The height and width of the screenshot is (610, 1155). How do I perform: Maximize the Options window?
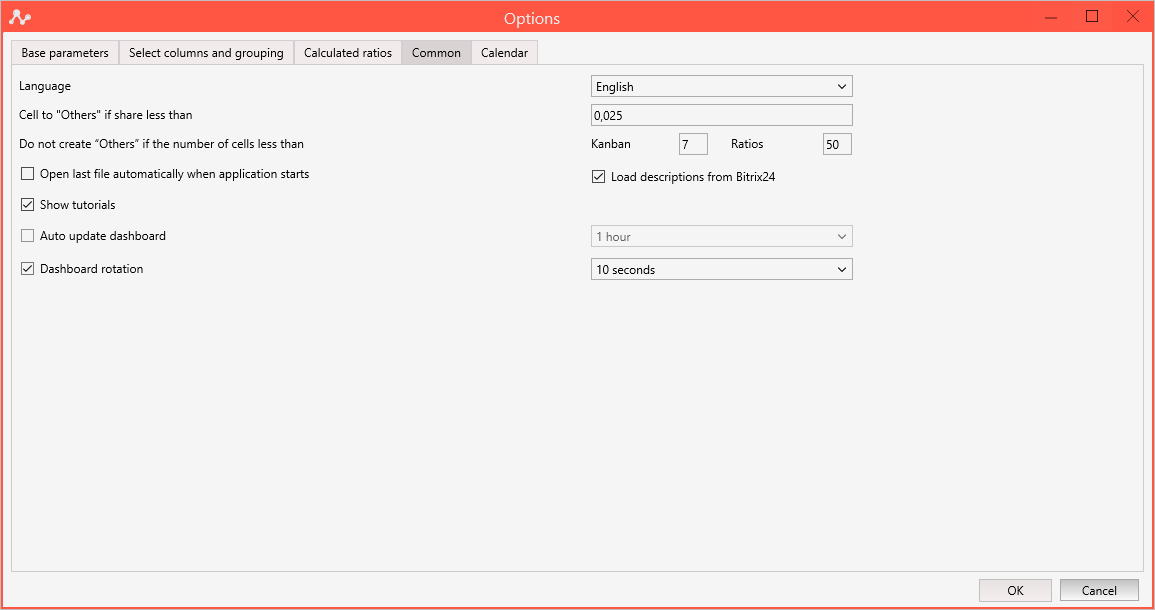pos(1092,17)
